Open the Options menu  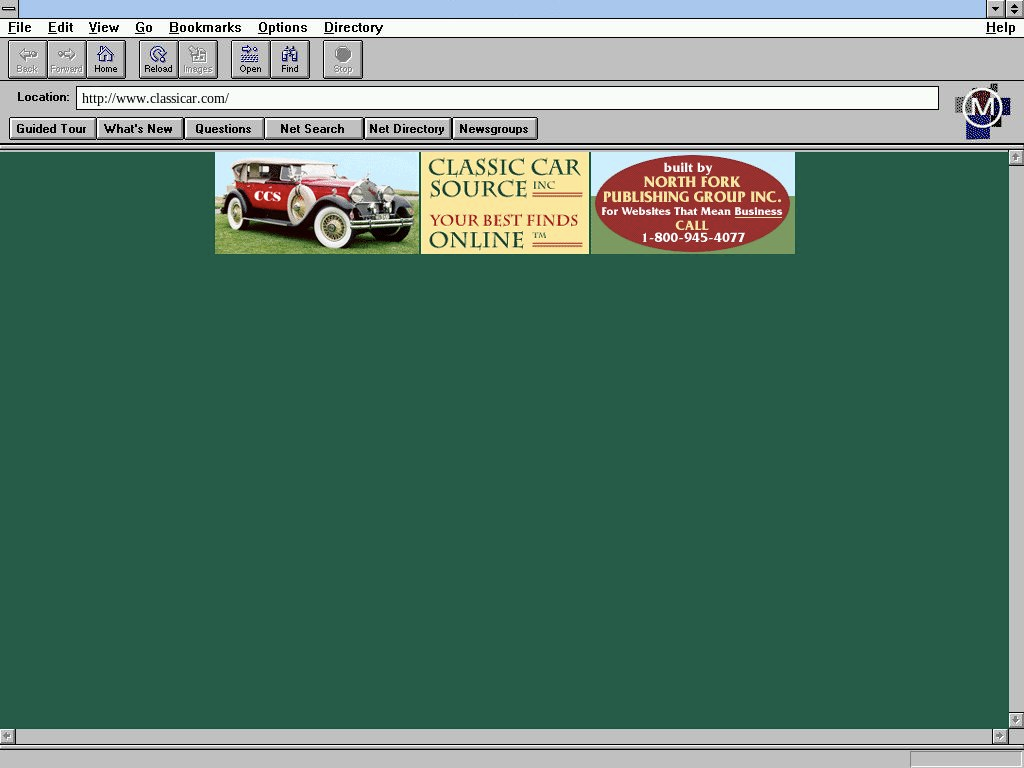coord(282,28)
